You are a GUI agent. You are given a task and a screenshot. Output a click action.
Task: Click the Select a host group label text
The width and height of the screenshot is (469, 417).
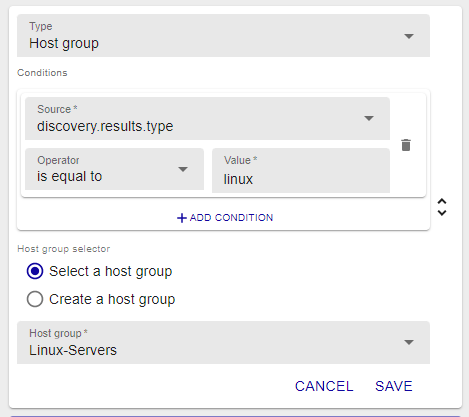click(x=111, y=271)
